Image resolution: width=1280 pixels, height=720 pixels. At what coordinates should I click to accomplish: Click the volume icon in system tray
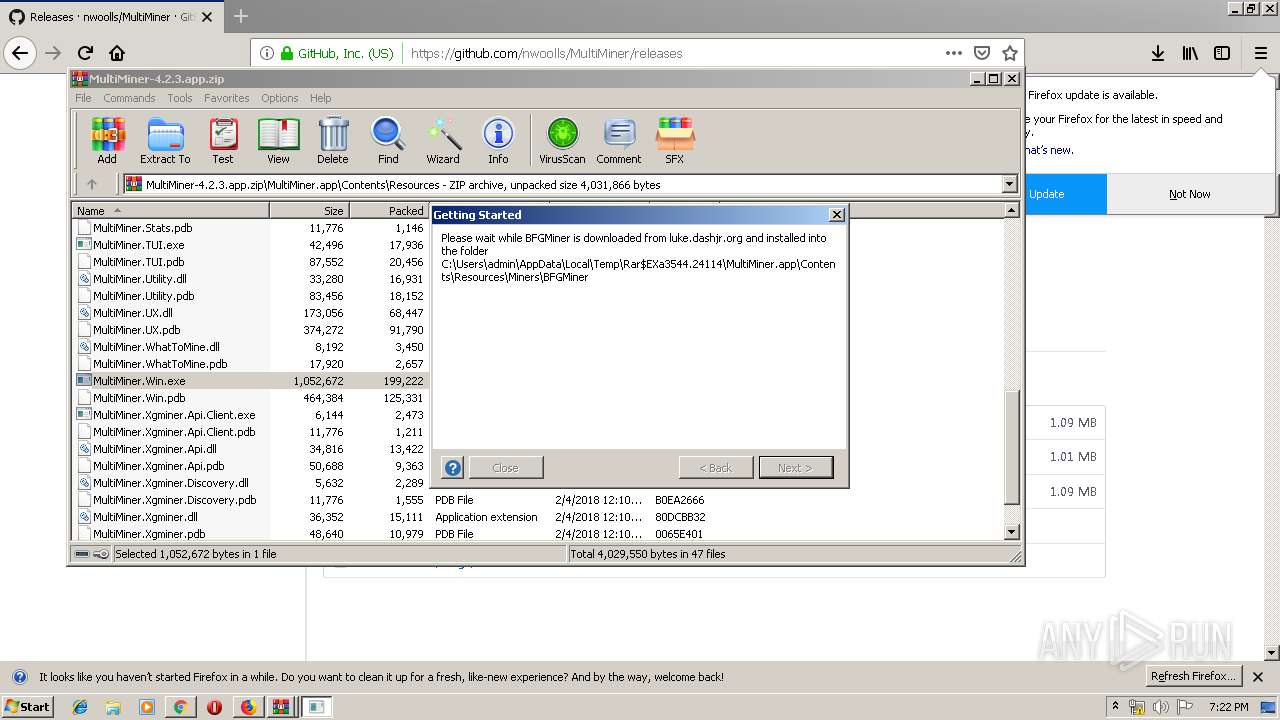1160,707
